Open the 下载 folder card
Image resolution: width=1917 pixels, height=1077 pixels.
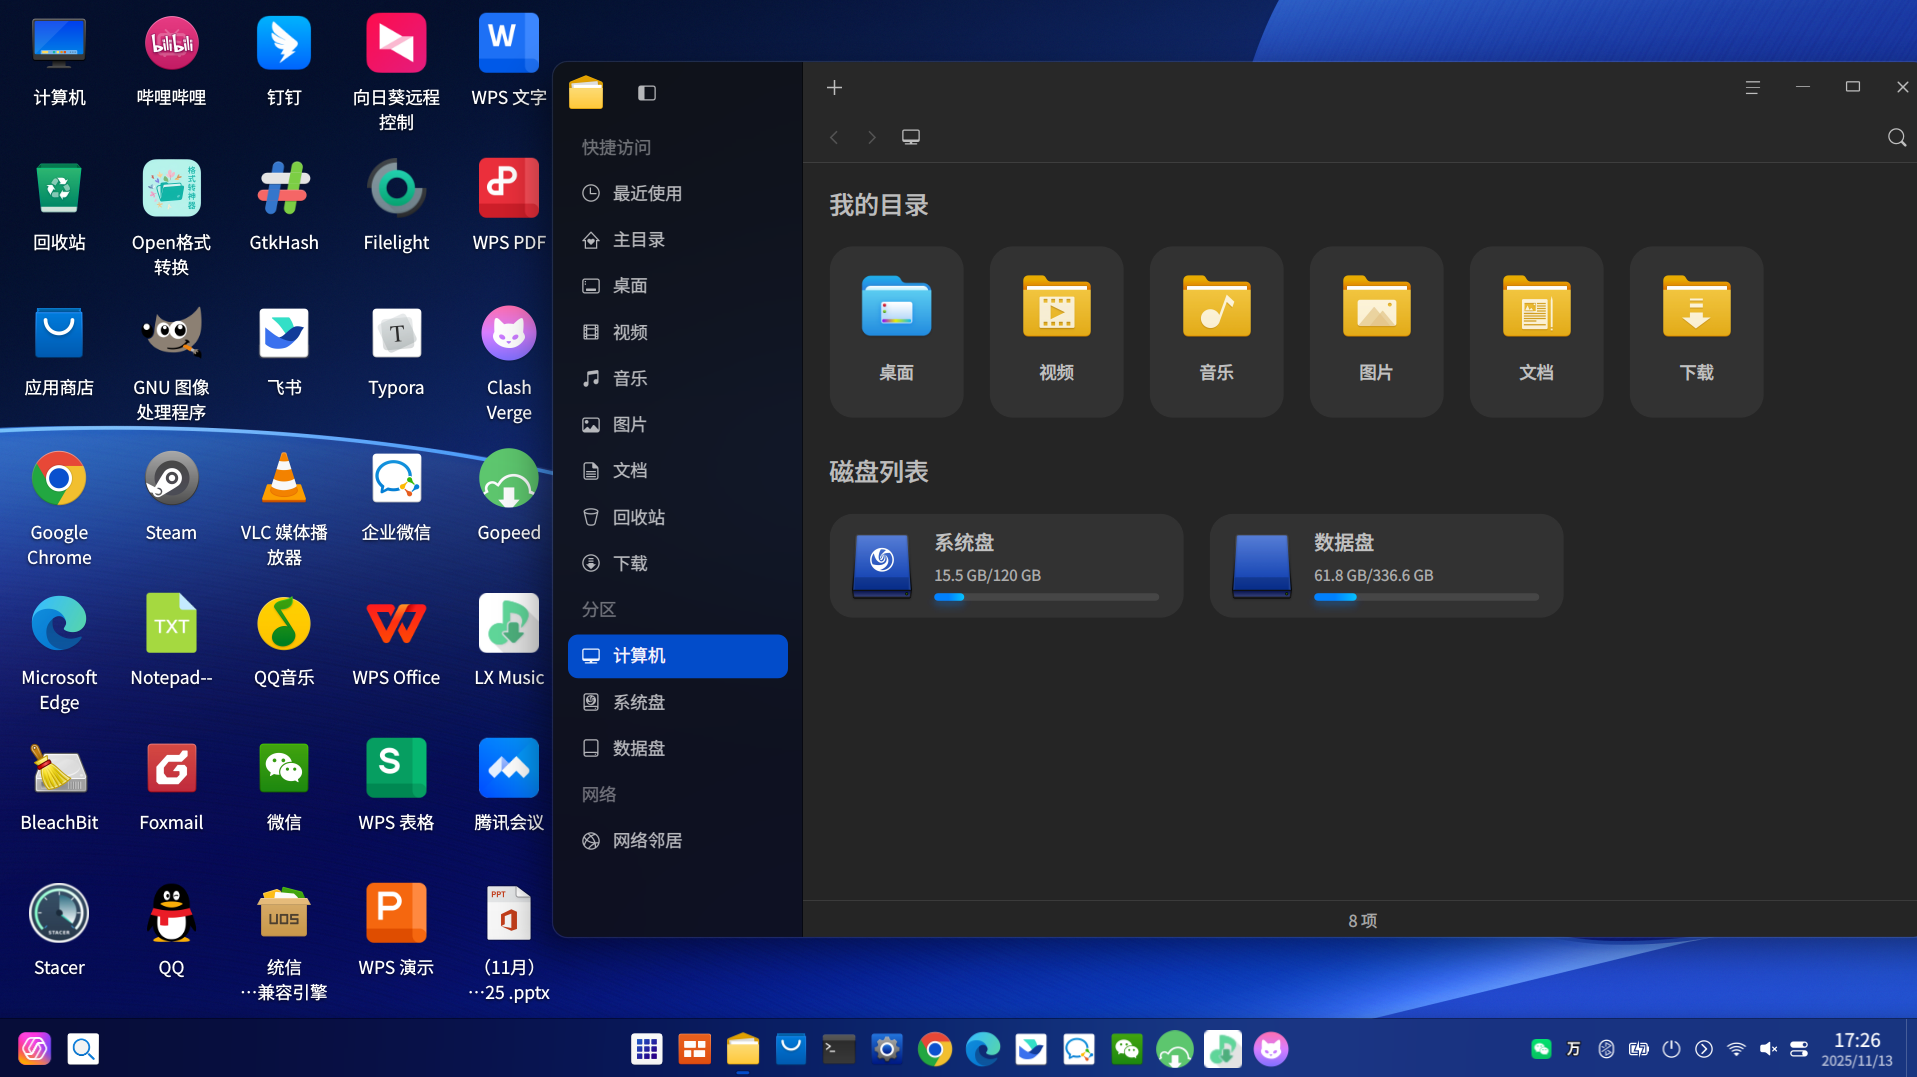point(1697,332)
